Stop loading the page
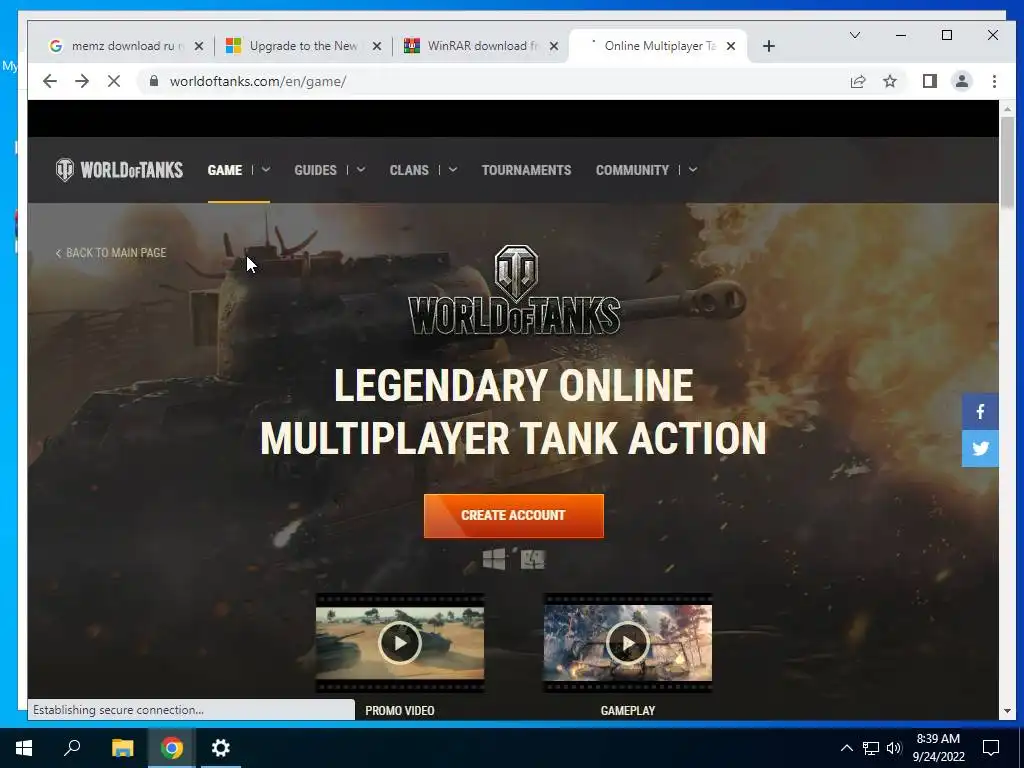This screenshot has height=768, width=1024. (x=114, y=81)
